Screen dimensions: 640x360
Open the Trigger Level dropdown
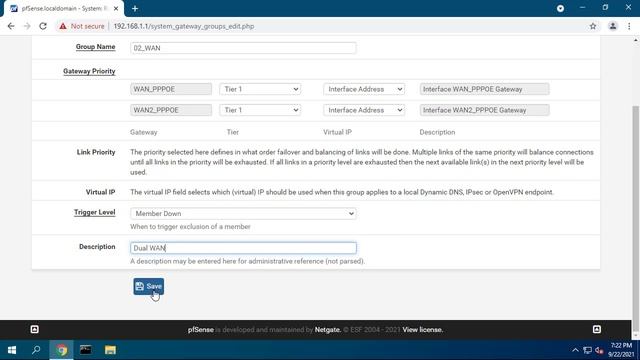pos(243,213)
